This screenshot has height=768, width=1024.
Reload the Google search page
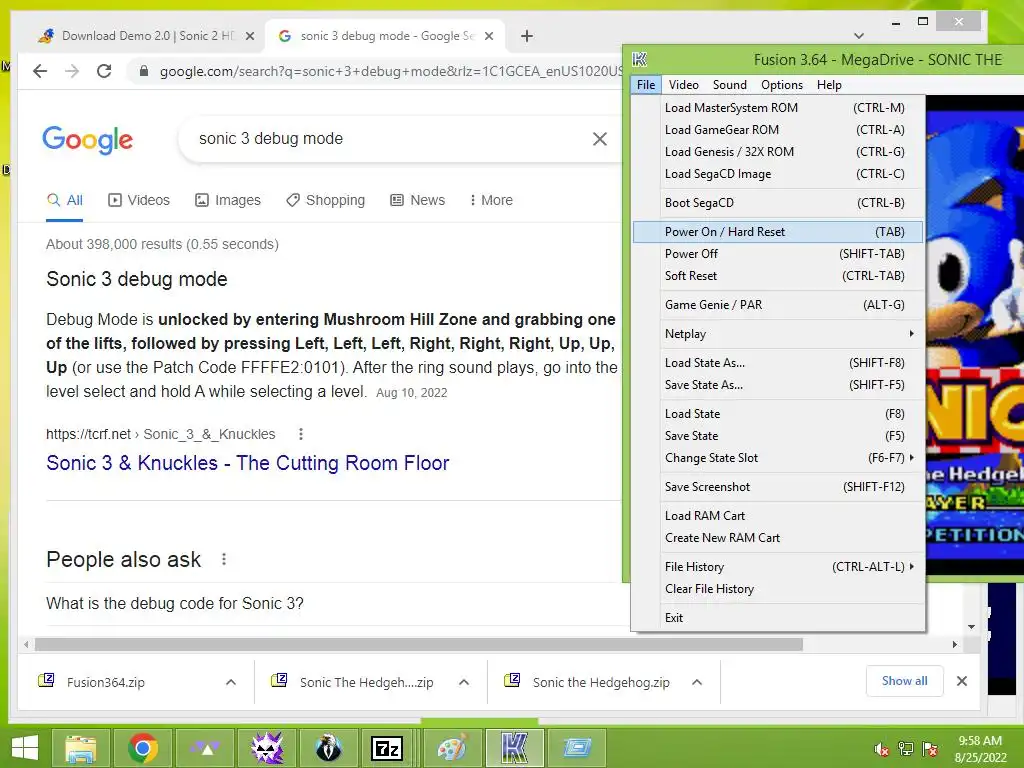(x=104, y=71)
